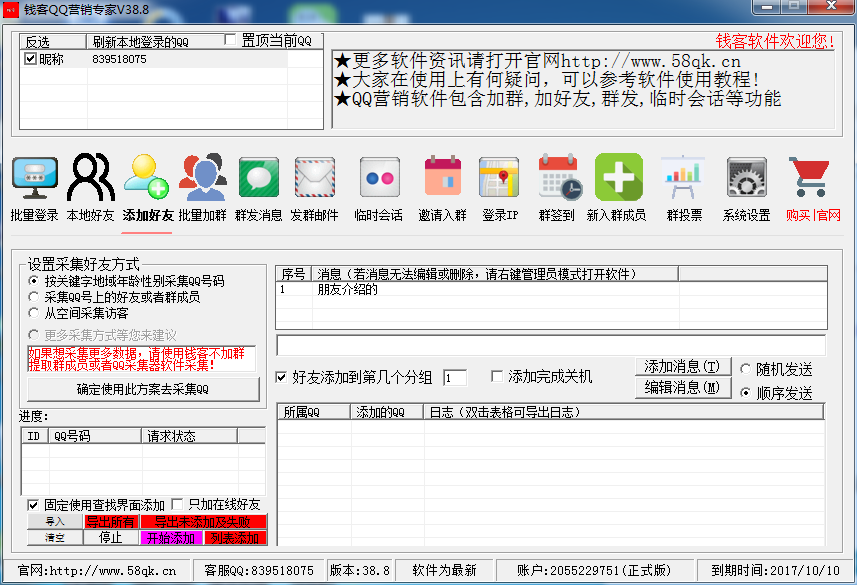This screenshot has width=857, height=585.
Task: Select the 朋友介绍的 message row
Action: [x=551, y=289]
